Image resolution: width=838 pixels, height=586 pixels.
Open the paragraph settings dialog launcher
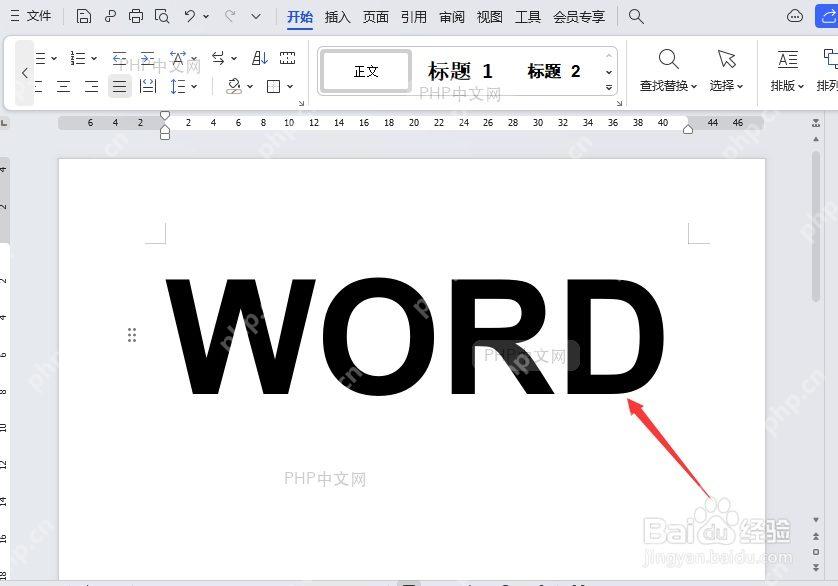tap(301, 103)
